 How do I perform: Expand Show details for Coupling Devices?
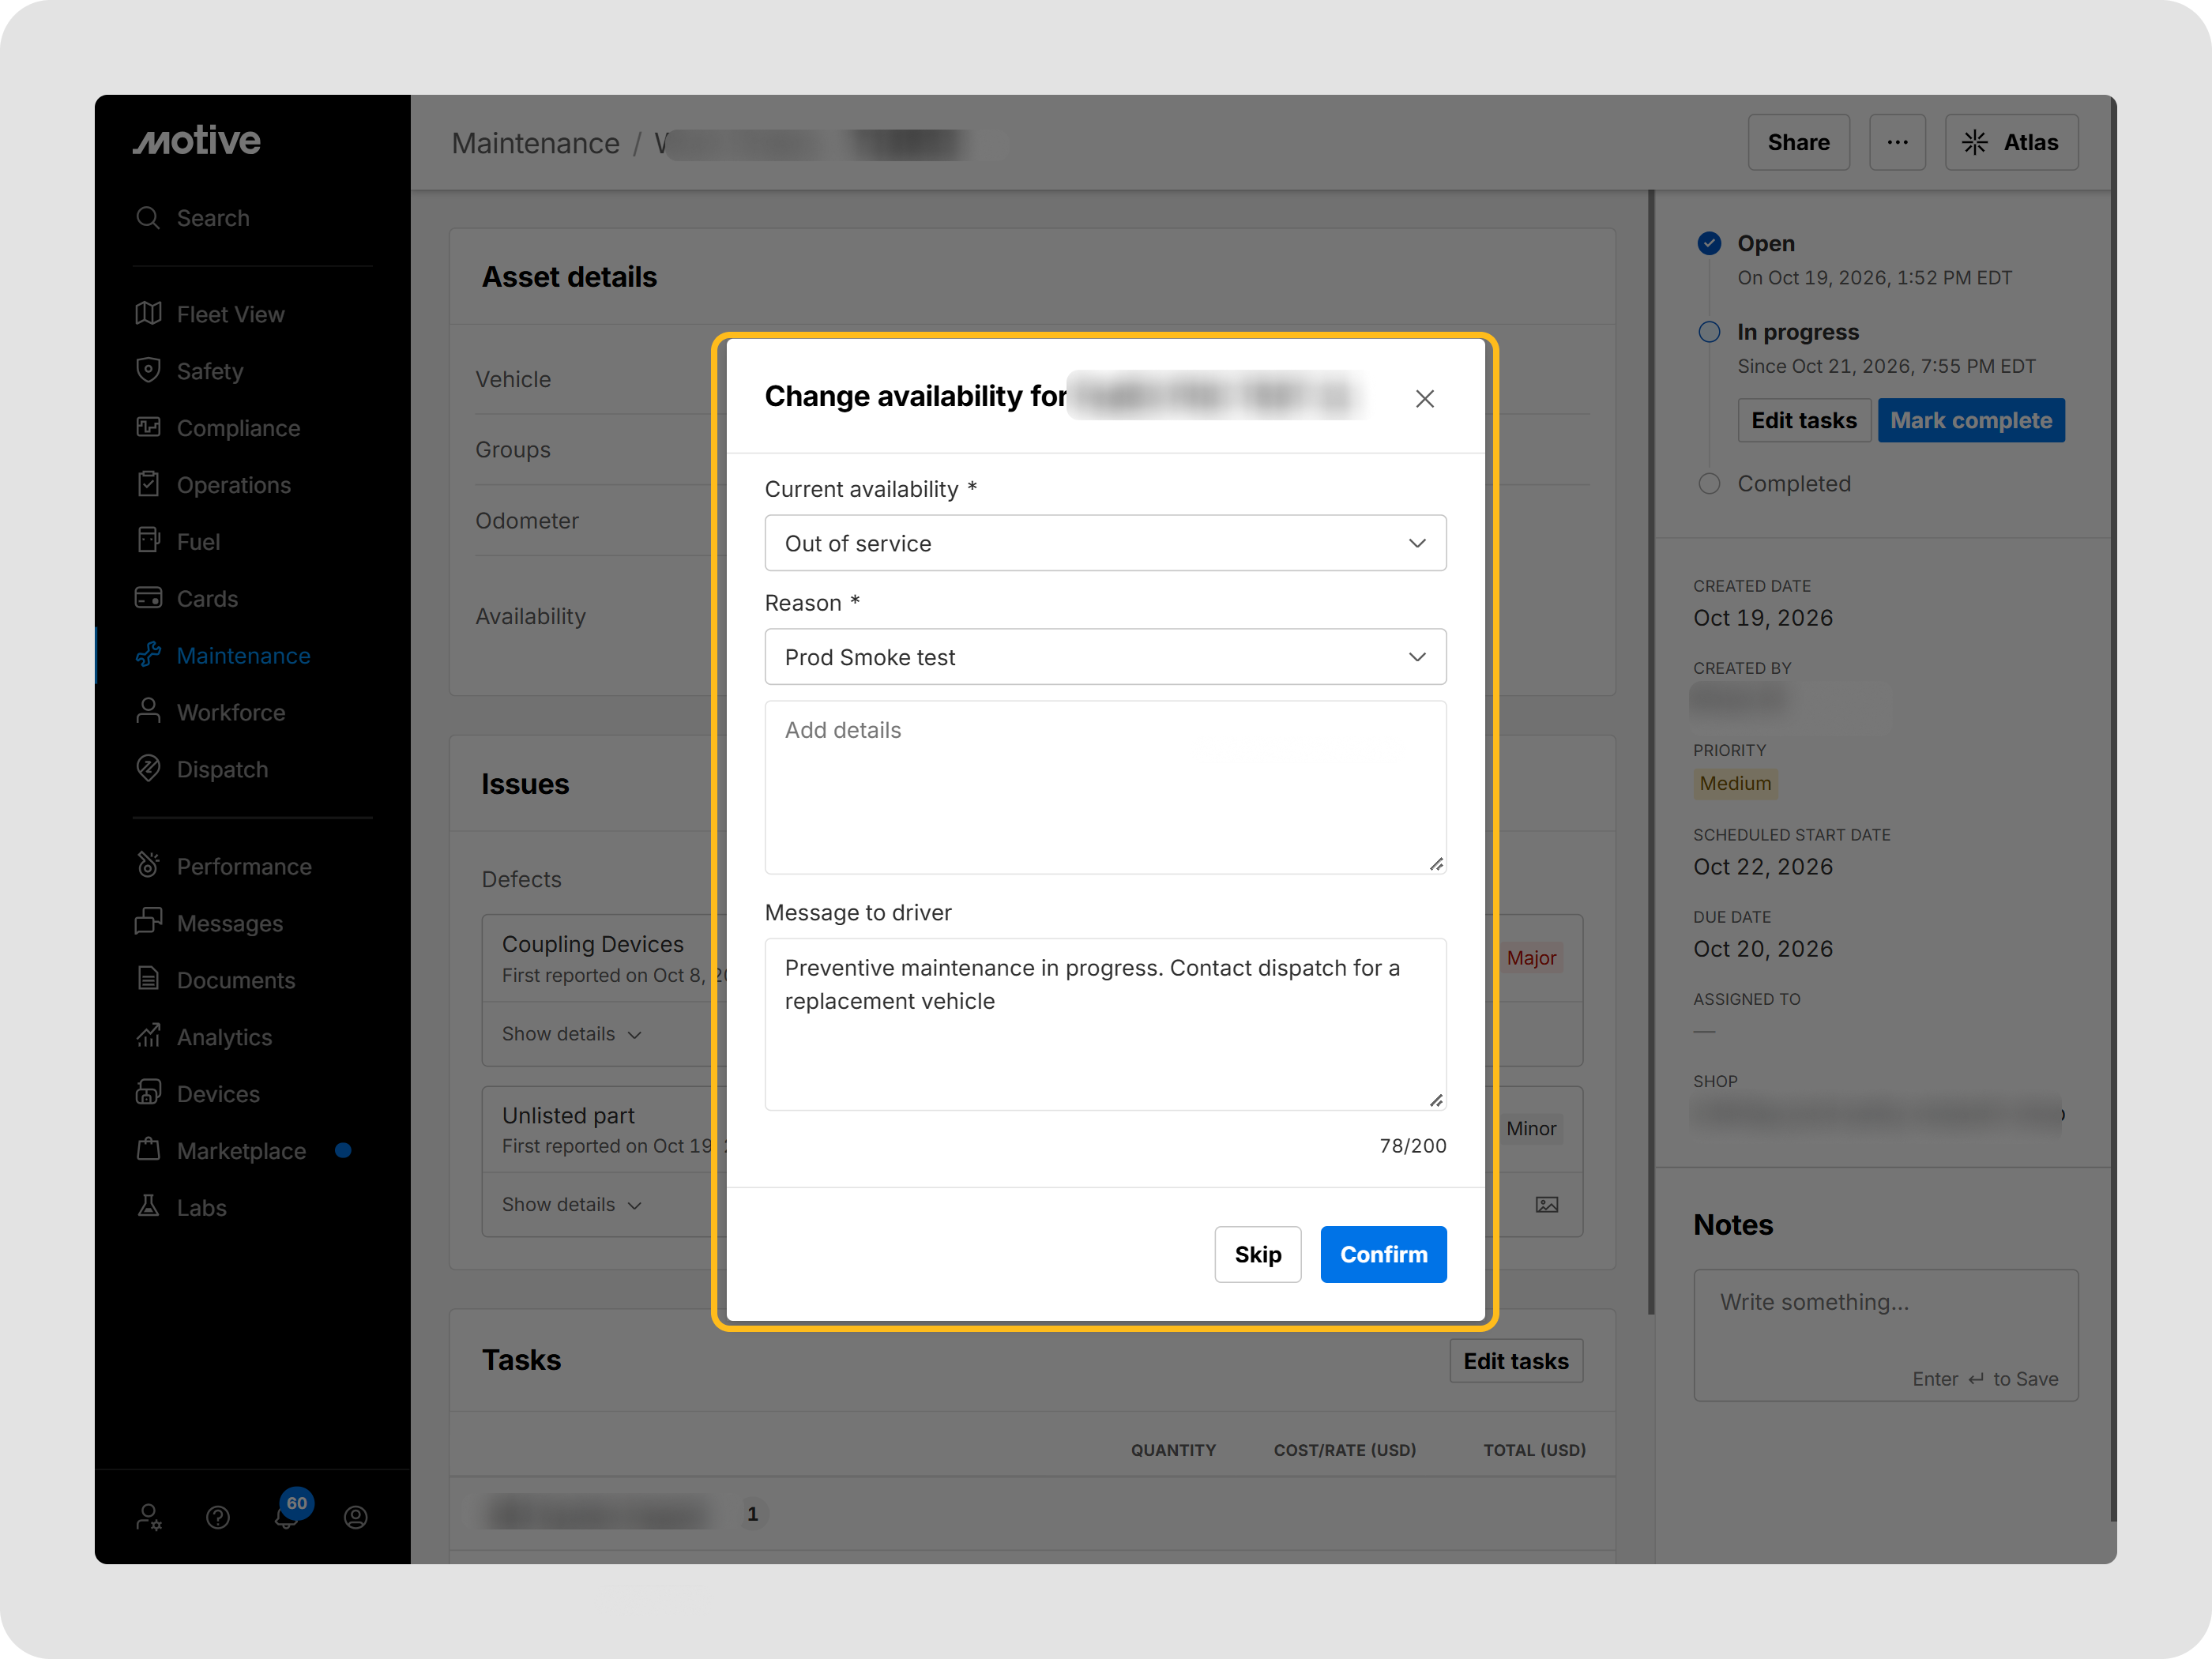tap(571, 1034)
